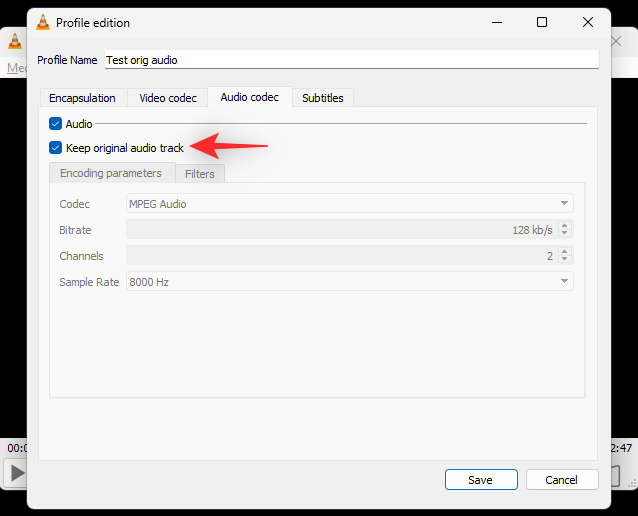Open the Encoding parameters sub-tab

point(111,173)
